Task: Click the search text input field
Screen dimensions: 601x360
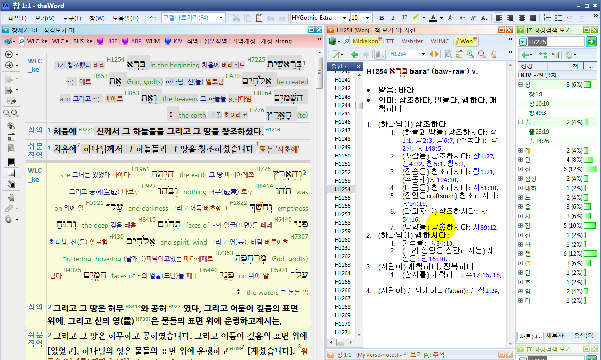Action: [x=557, y=41]
